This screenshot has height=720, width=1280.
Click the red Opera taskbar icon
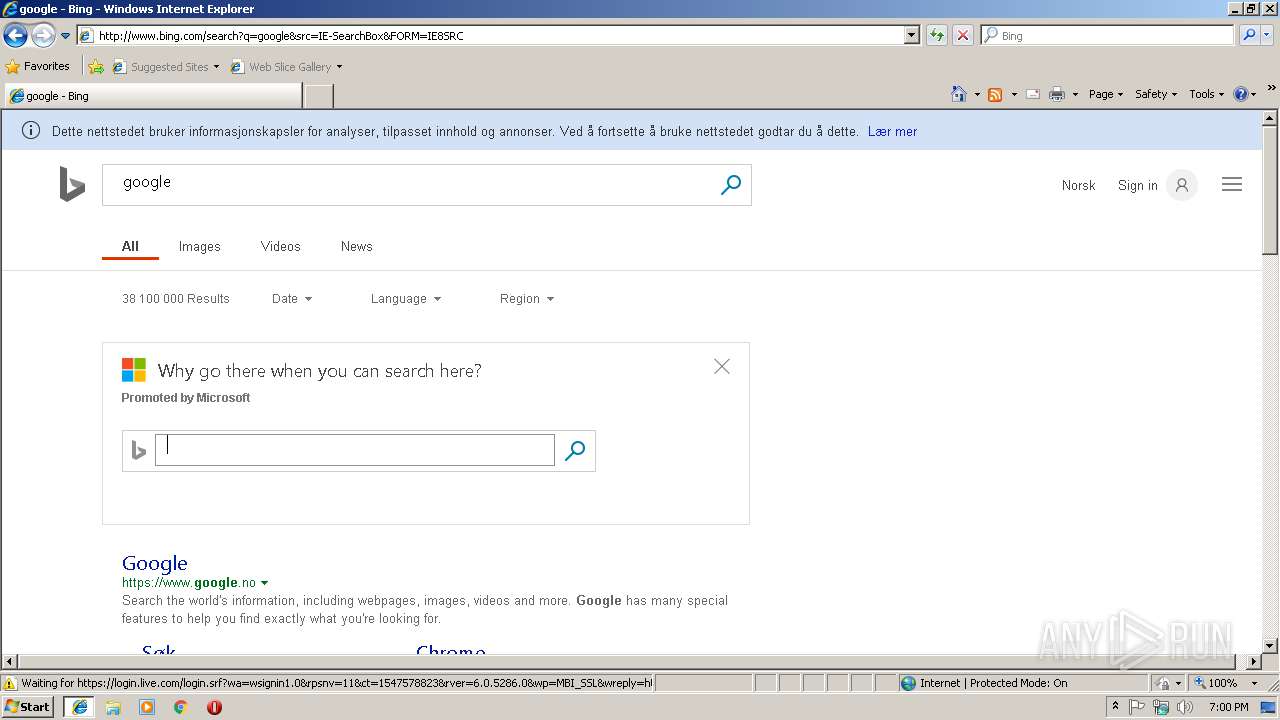point(214,707)
